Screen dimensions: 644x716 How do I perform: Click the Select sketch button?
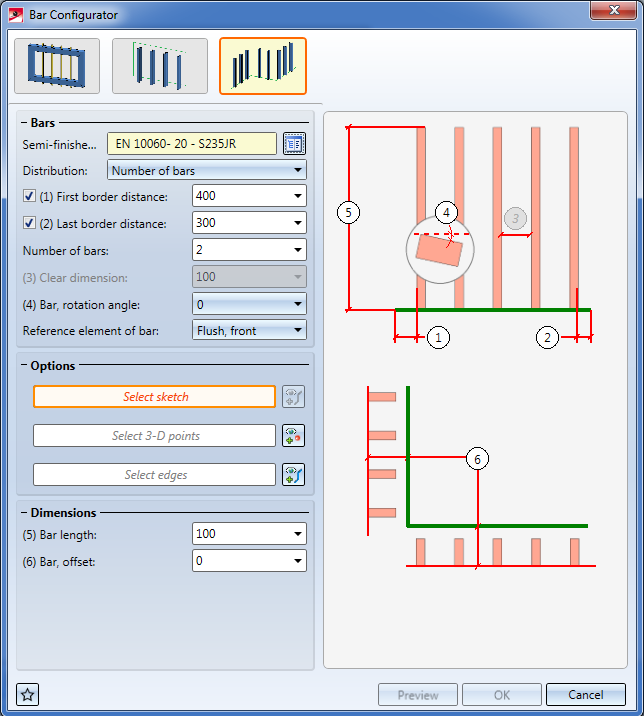pyautogui.click(x=154, y=397)
